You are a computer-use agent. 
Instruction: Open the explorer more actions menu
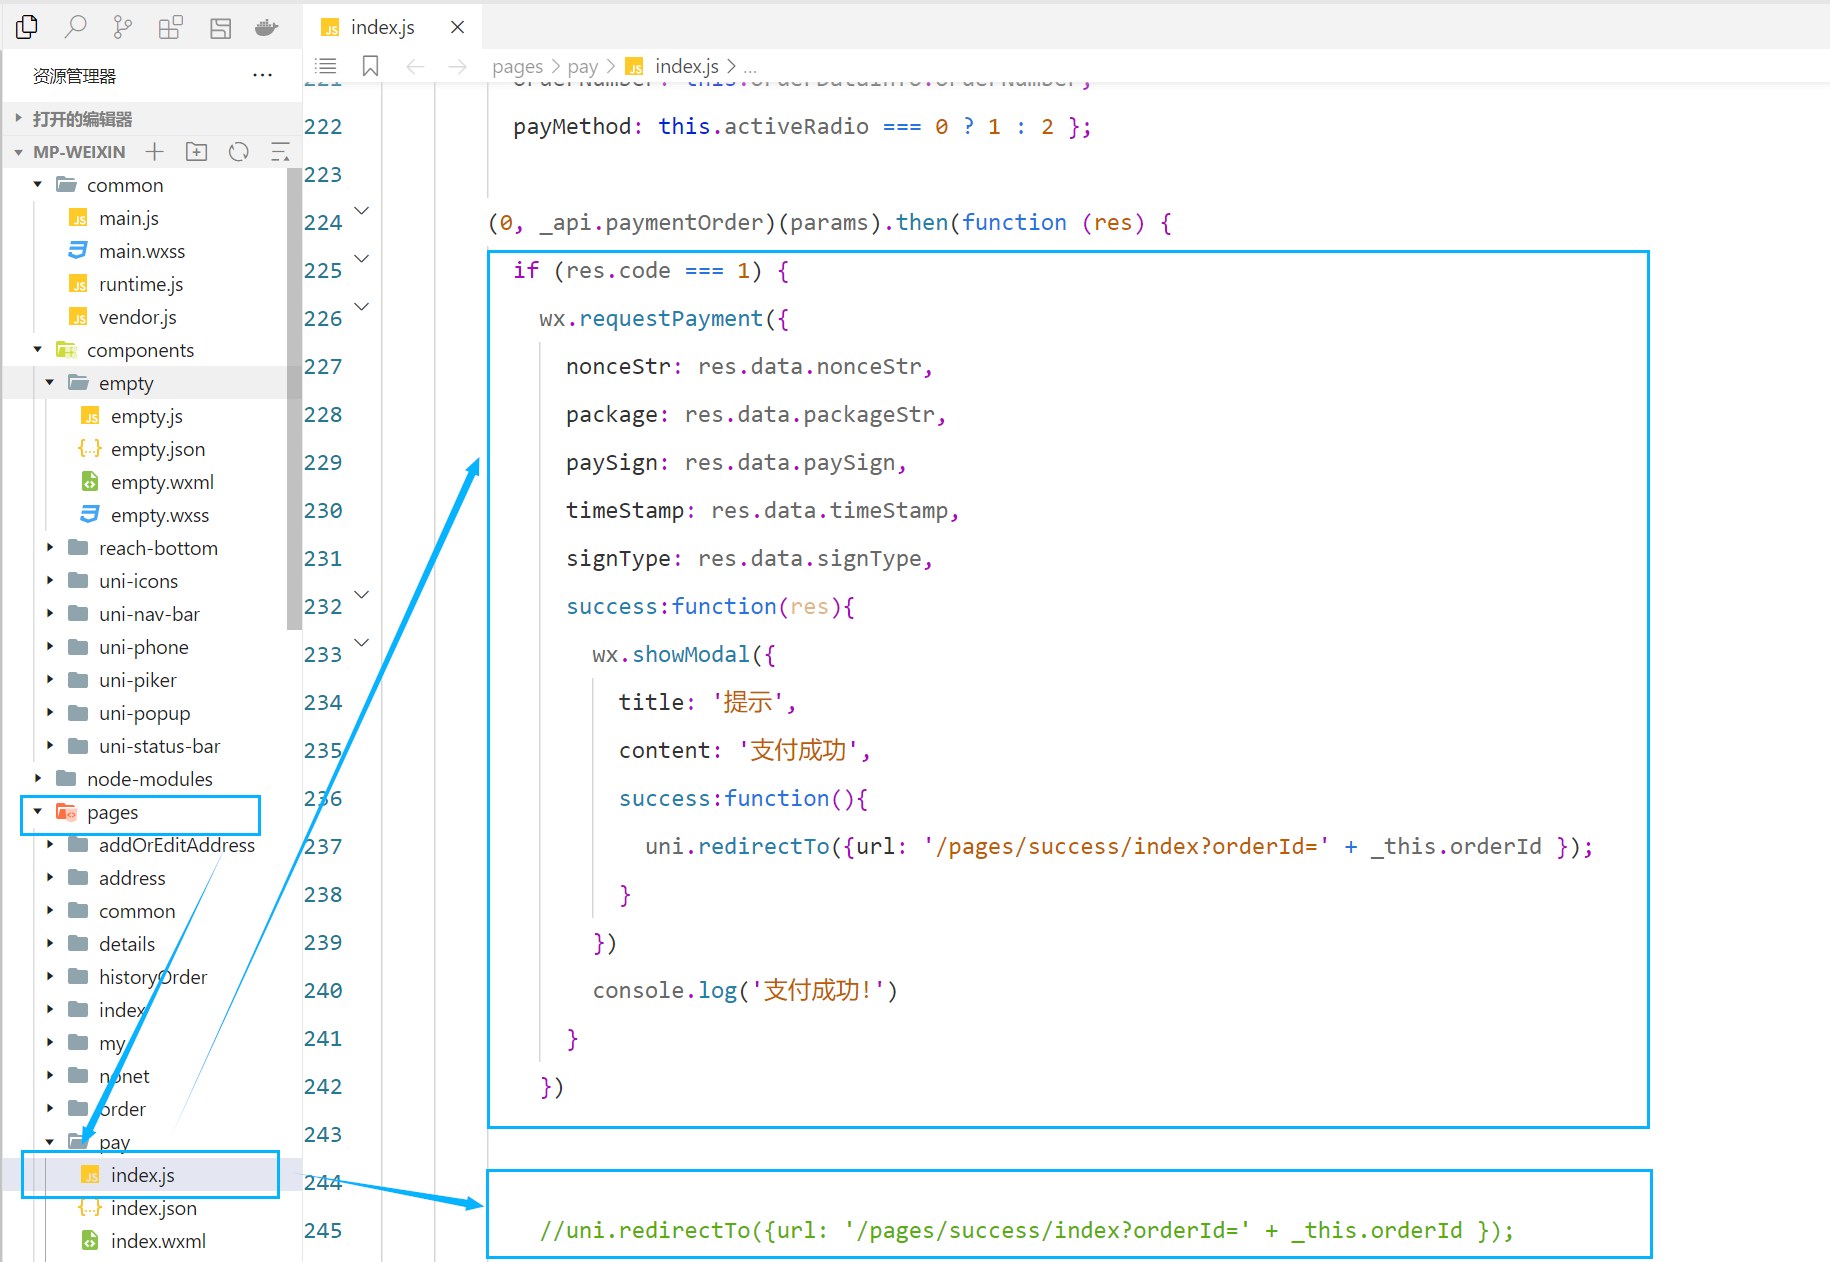[263, 76]
